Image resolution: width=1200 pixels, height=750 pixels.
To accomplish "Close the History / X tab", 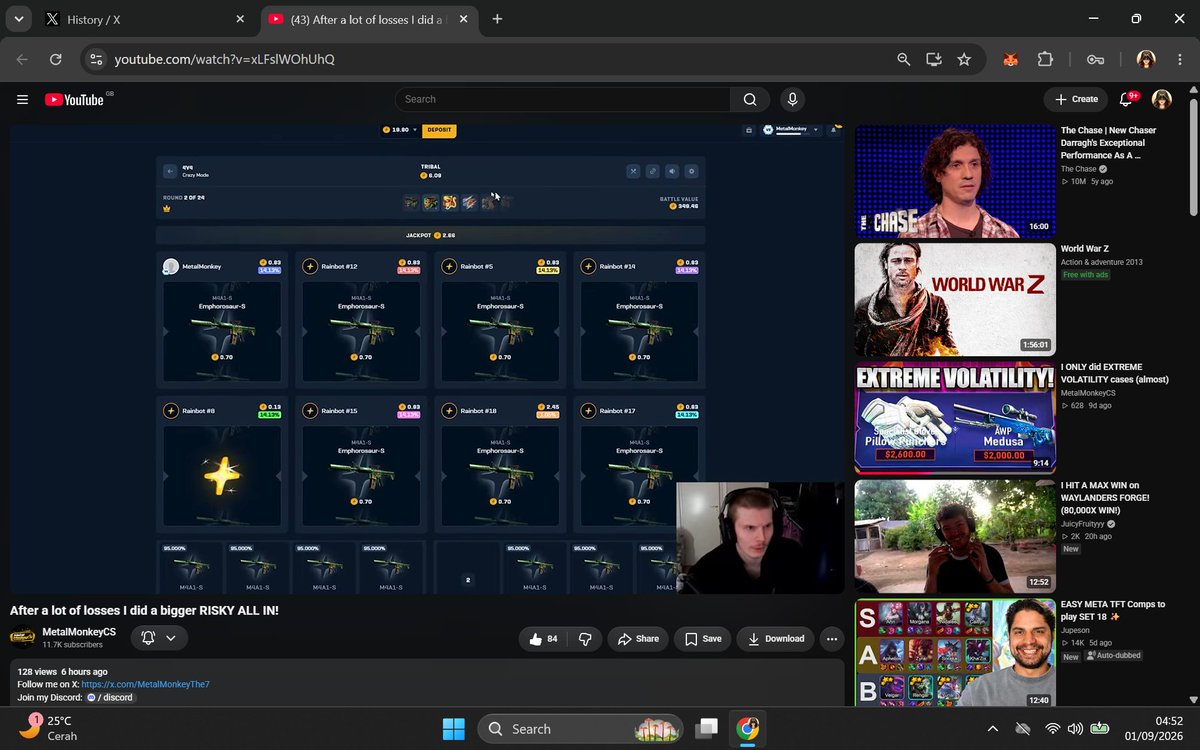I will coord(240,19).
